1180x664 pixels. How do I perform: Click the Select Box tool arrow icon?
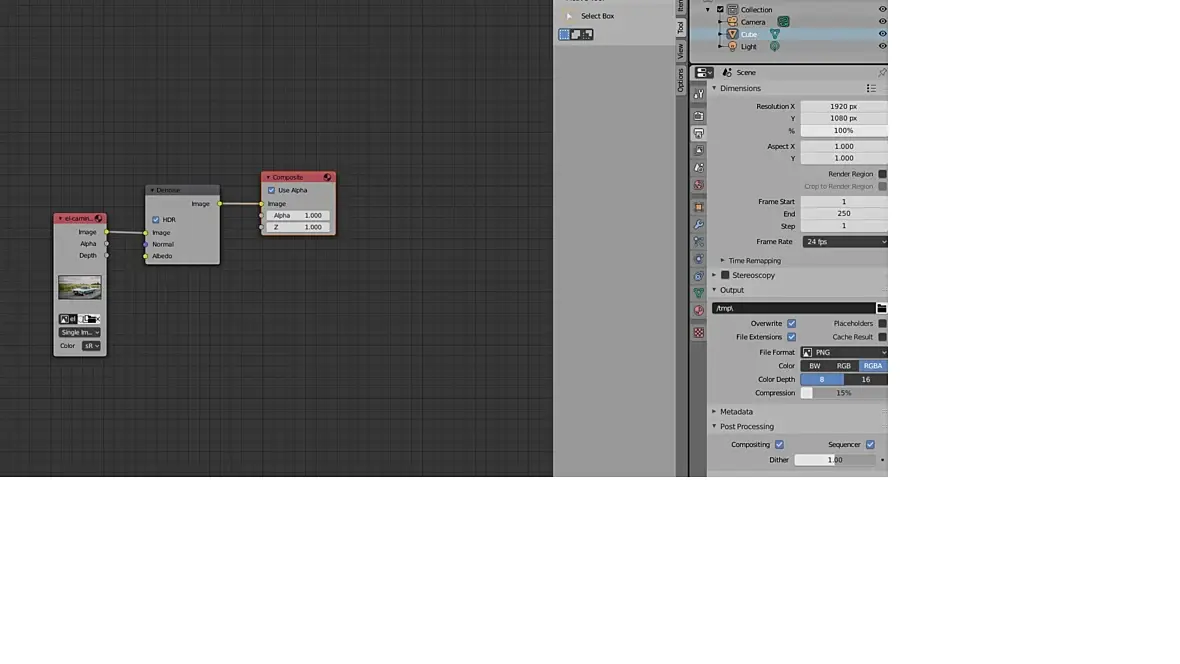[x=569, y=16]
